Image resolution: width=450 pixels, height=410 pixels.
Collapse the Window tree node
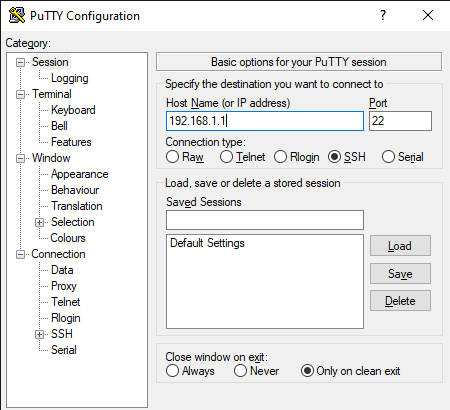coord(20,158)
